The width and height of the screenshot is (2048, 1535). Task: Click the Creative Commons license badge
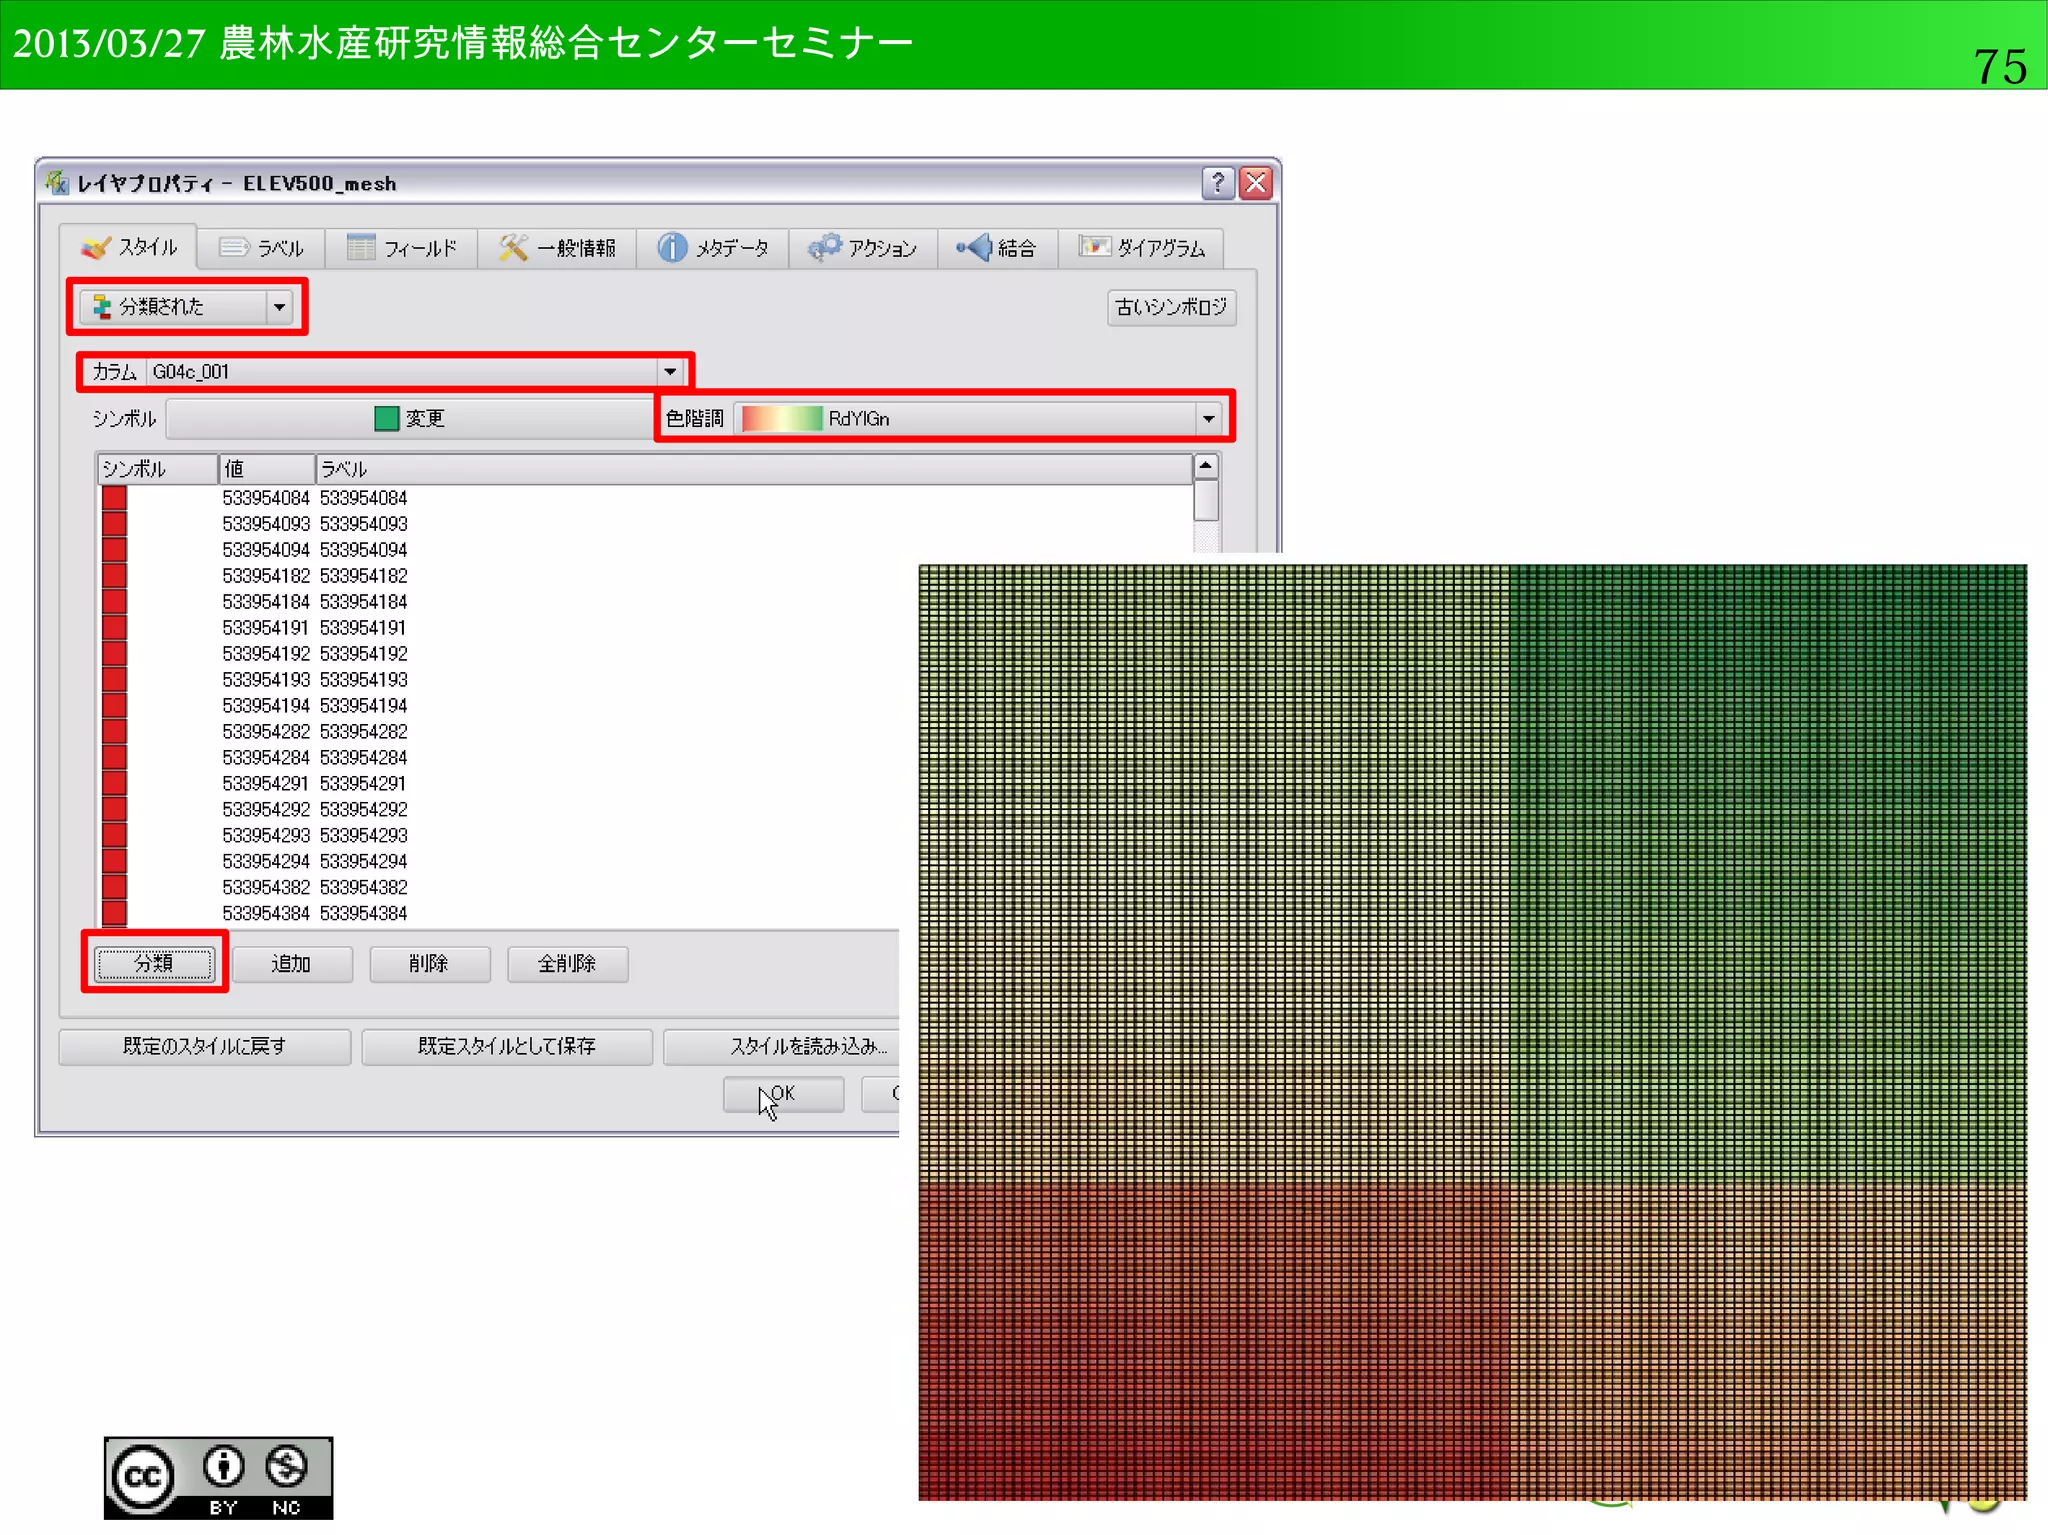pos(218,1478)
